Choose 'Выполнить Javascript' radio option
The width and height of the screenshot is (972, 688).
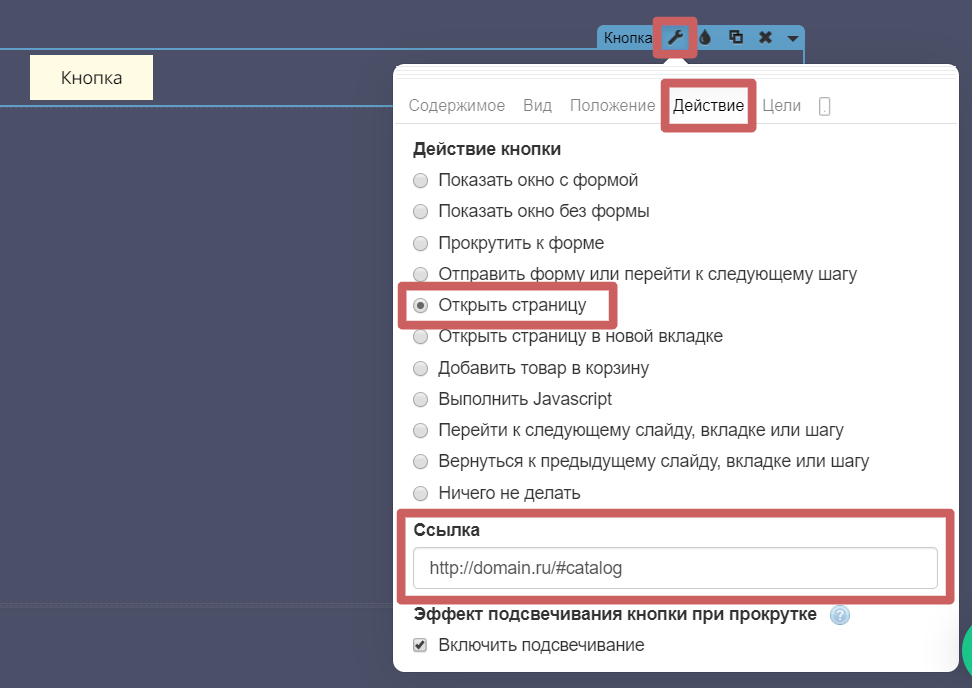point(421,399)
